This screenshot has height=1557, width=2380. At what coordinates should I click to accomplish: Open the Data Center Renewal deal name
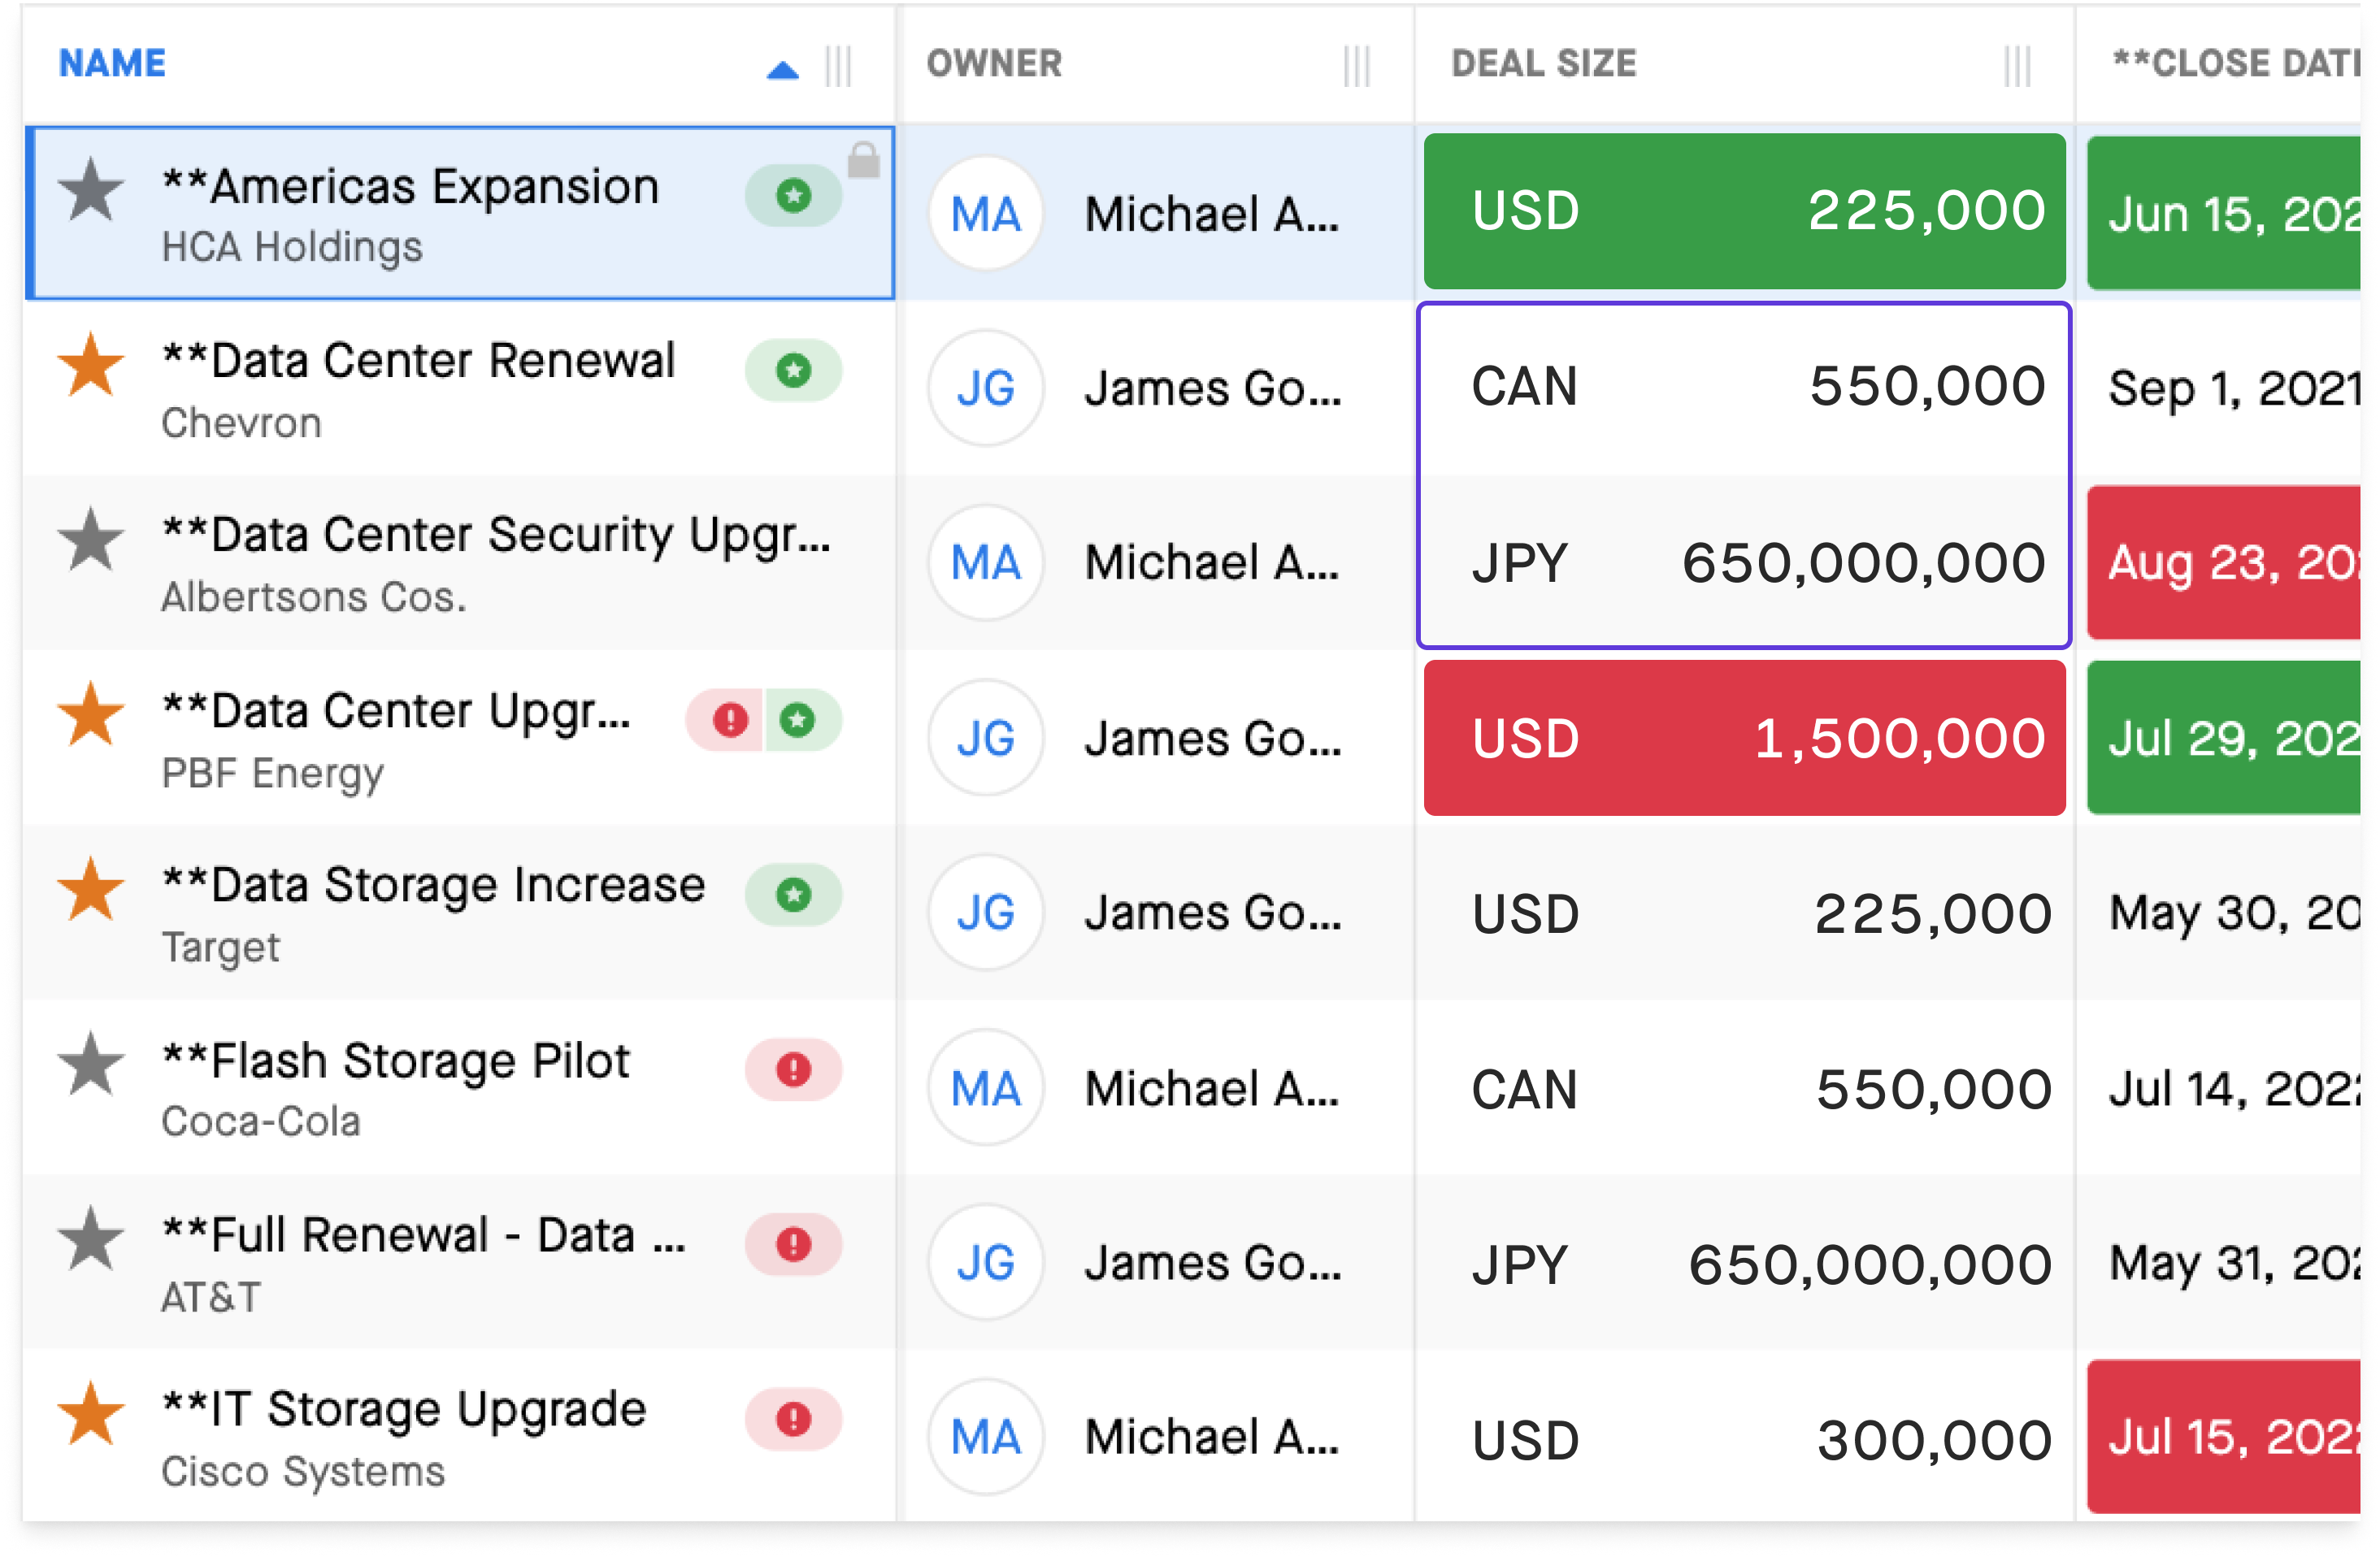pos(419,361)
